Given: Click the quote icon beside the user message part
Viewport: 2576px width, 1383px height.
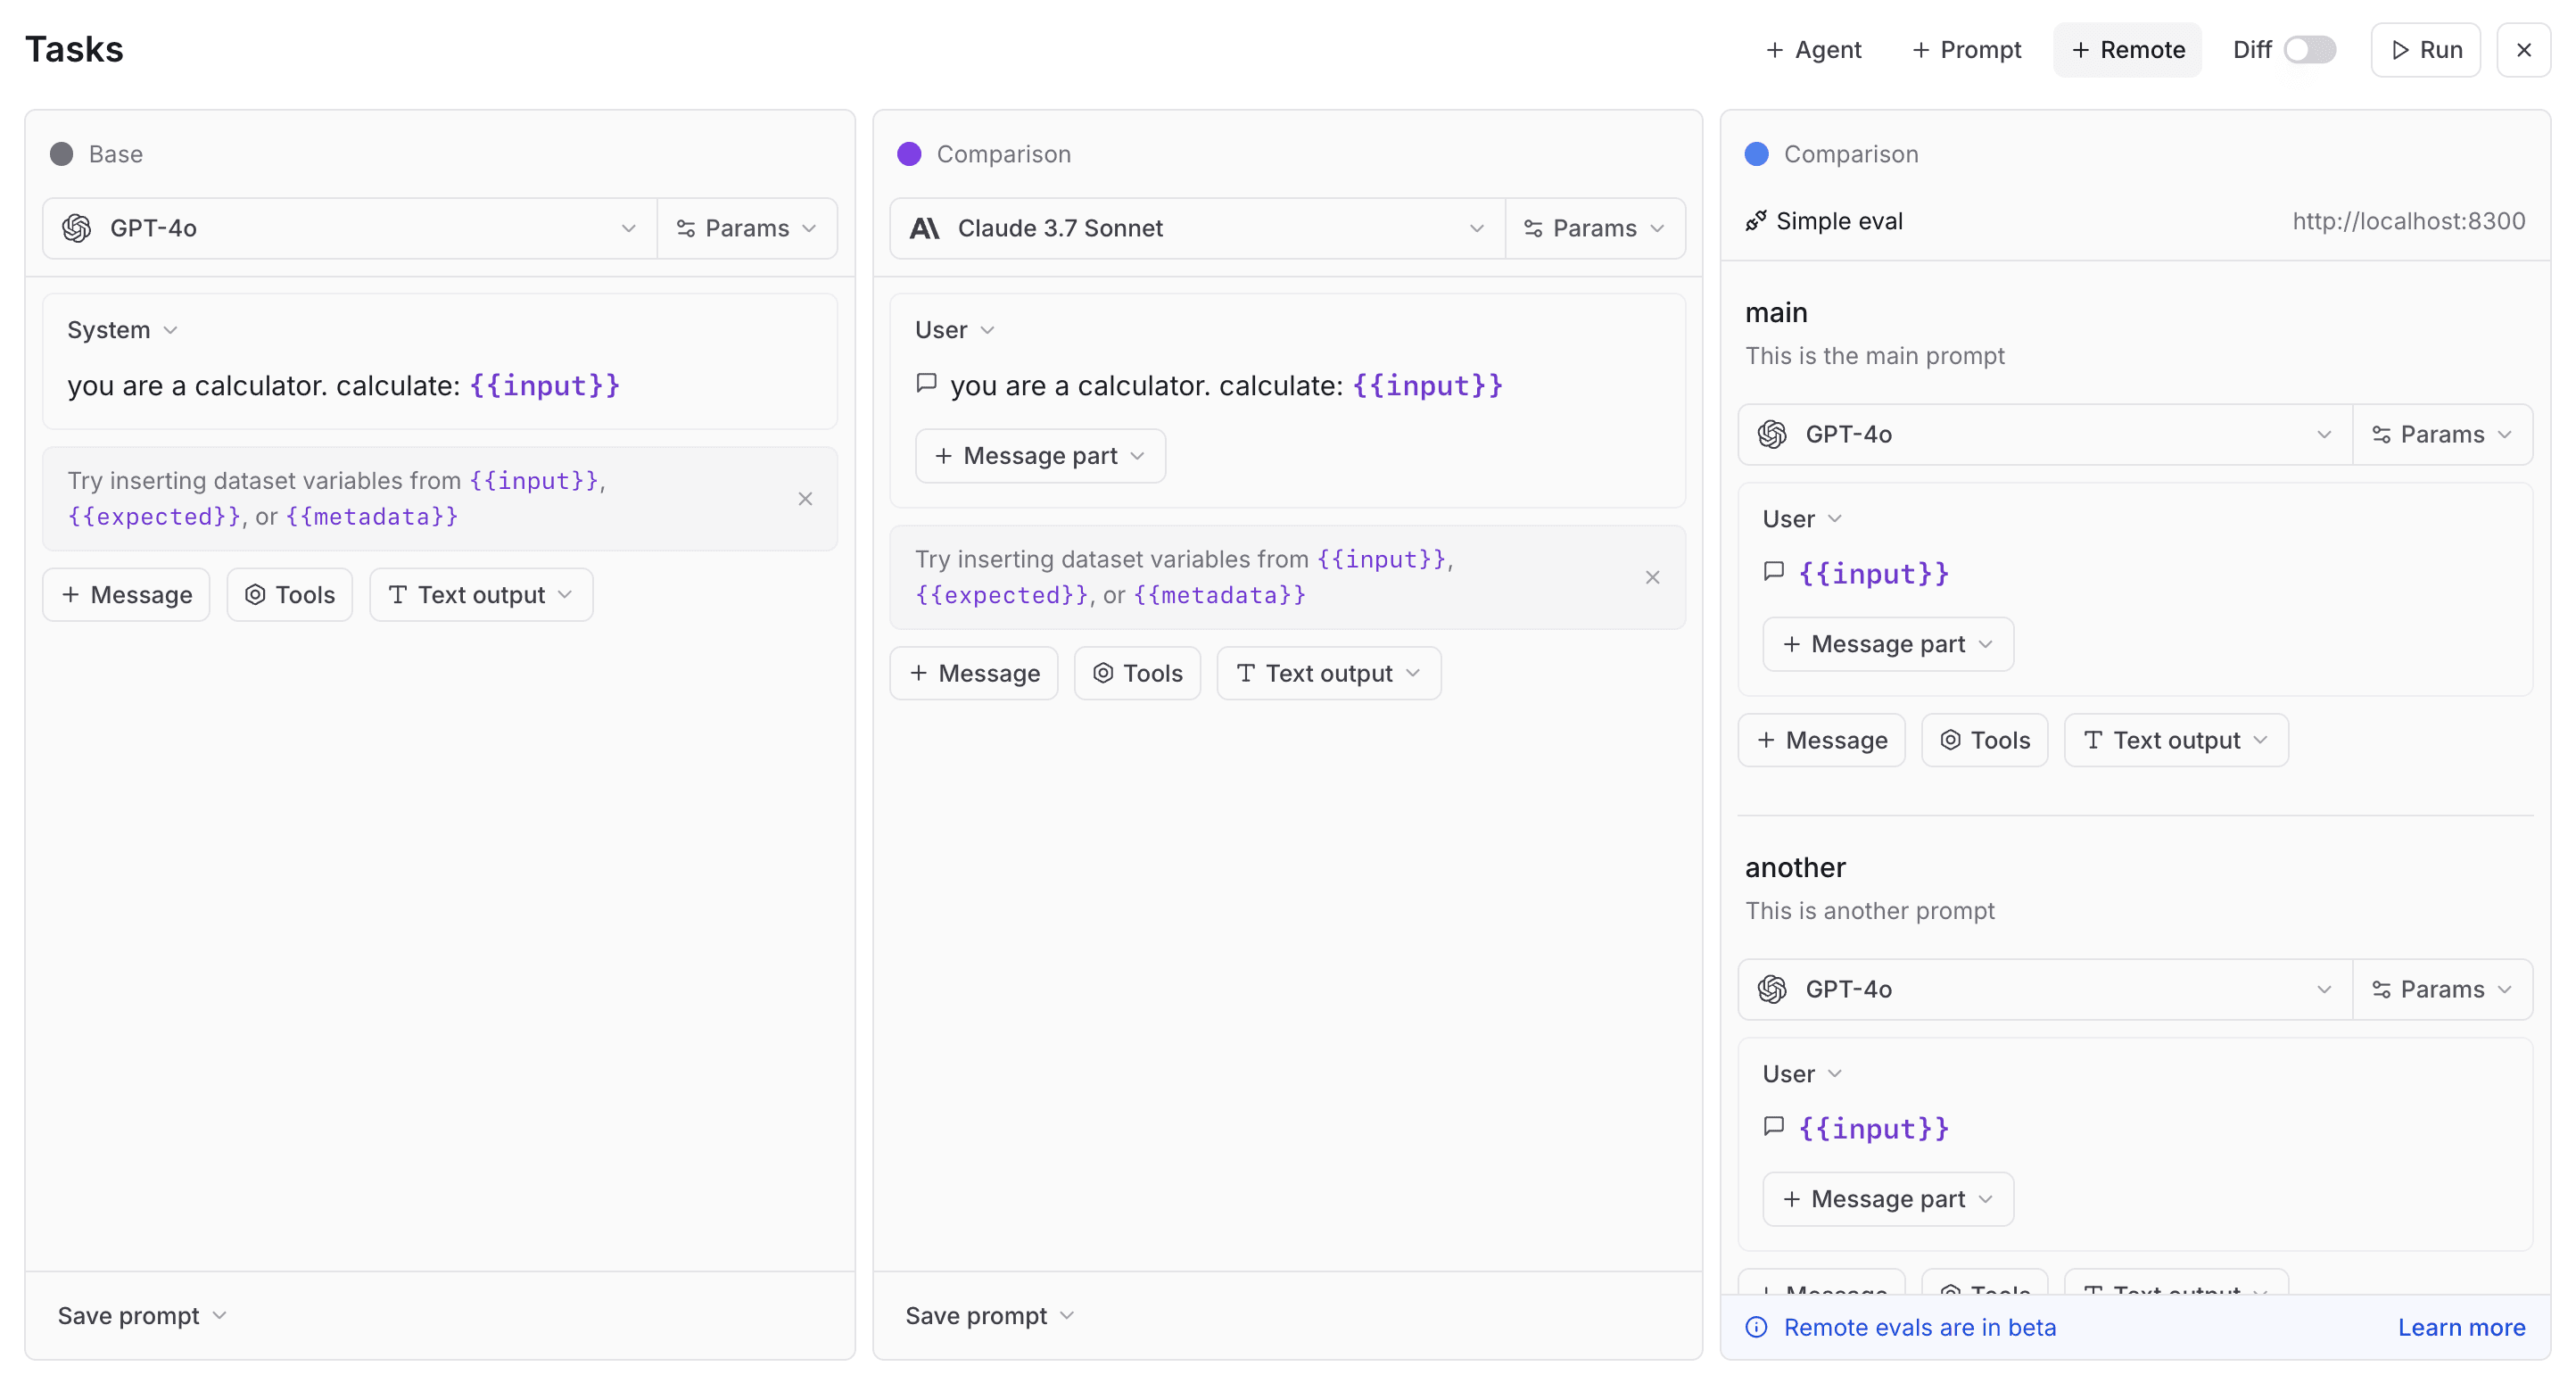Looking at the screenshot, I should pos(928,383).
